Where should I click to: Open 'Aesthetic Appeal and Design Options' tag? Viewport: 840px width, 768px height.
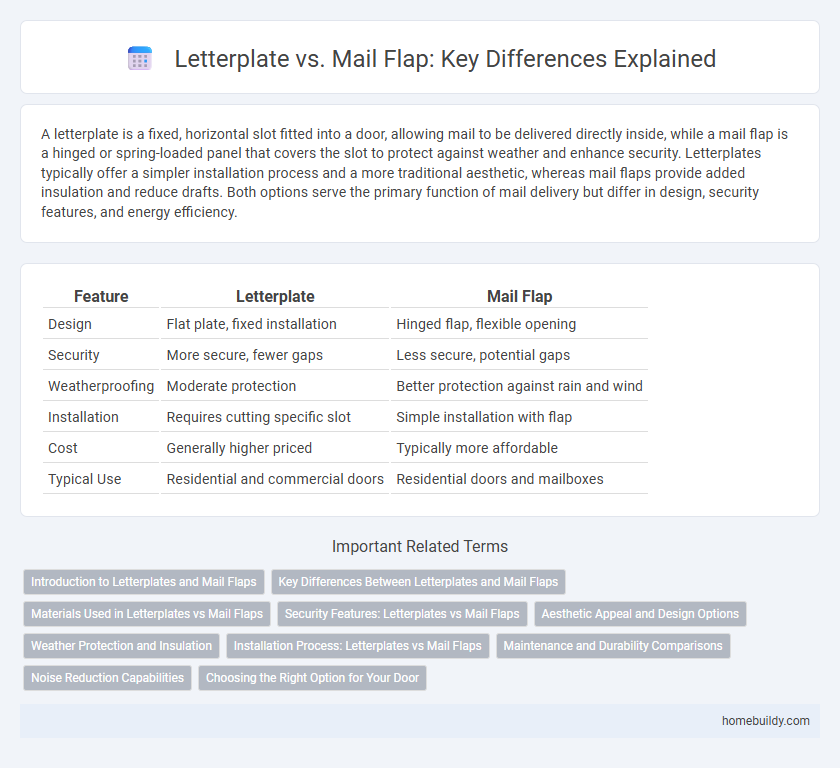click(640, 614)
